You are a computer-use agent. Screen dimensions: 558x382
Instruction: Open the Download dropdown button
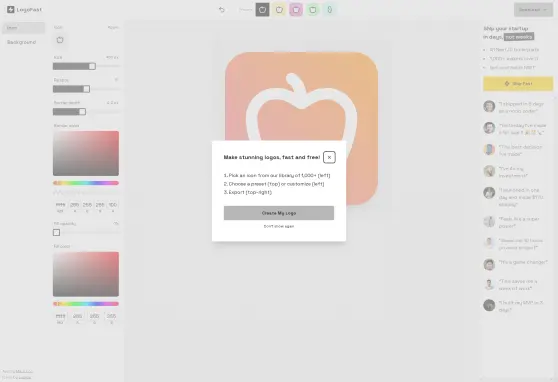(533, 10)
